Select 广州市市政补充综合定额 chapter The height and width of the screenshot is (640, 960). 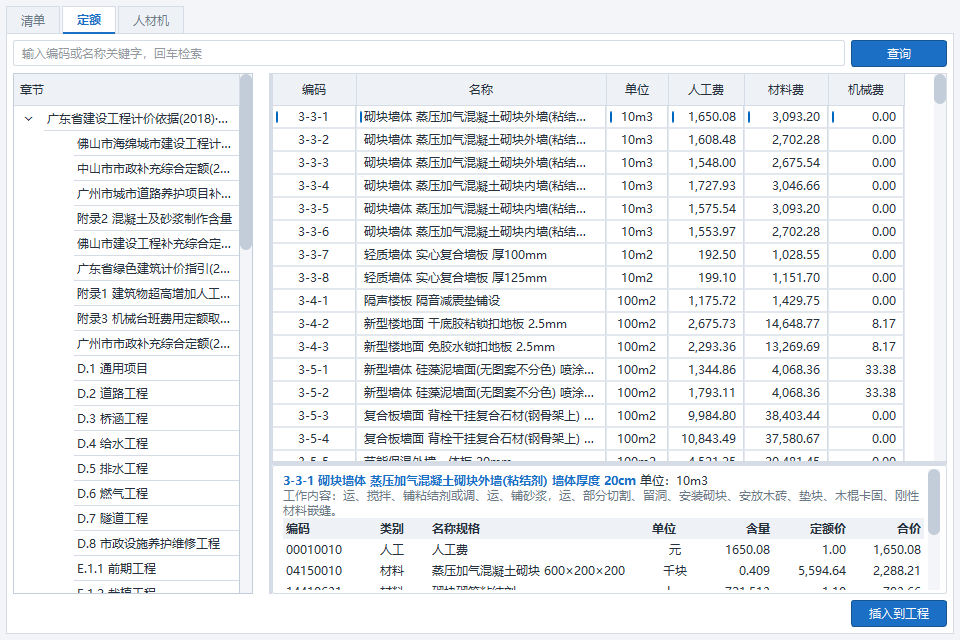point(154,344)
